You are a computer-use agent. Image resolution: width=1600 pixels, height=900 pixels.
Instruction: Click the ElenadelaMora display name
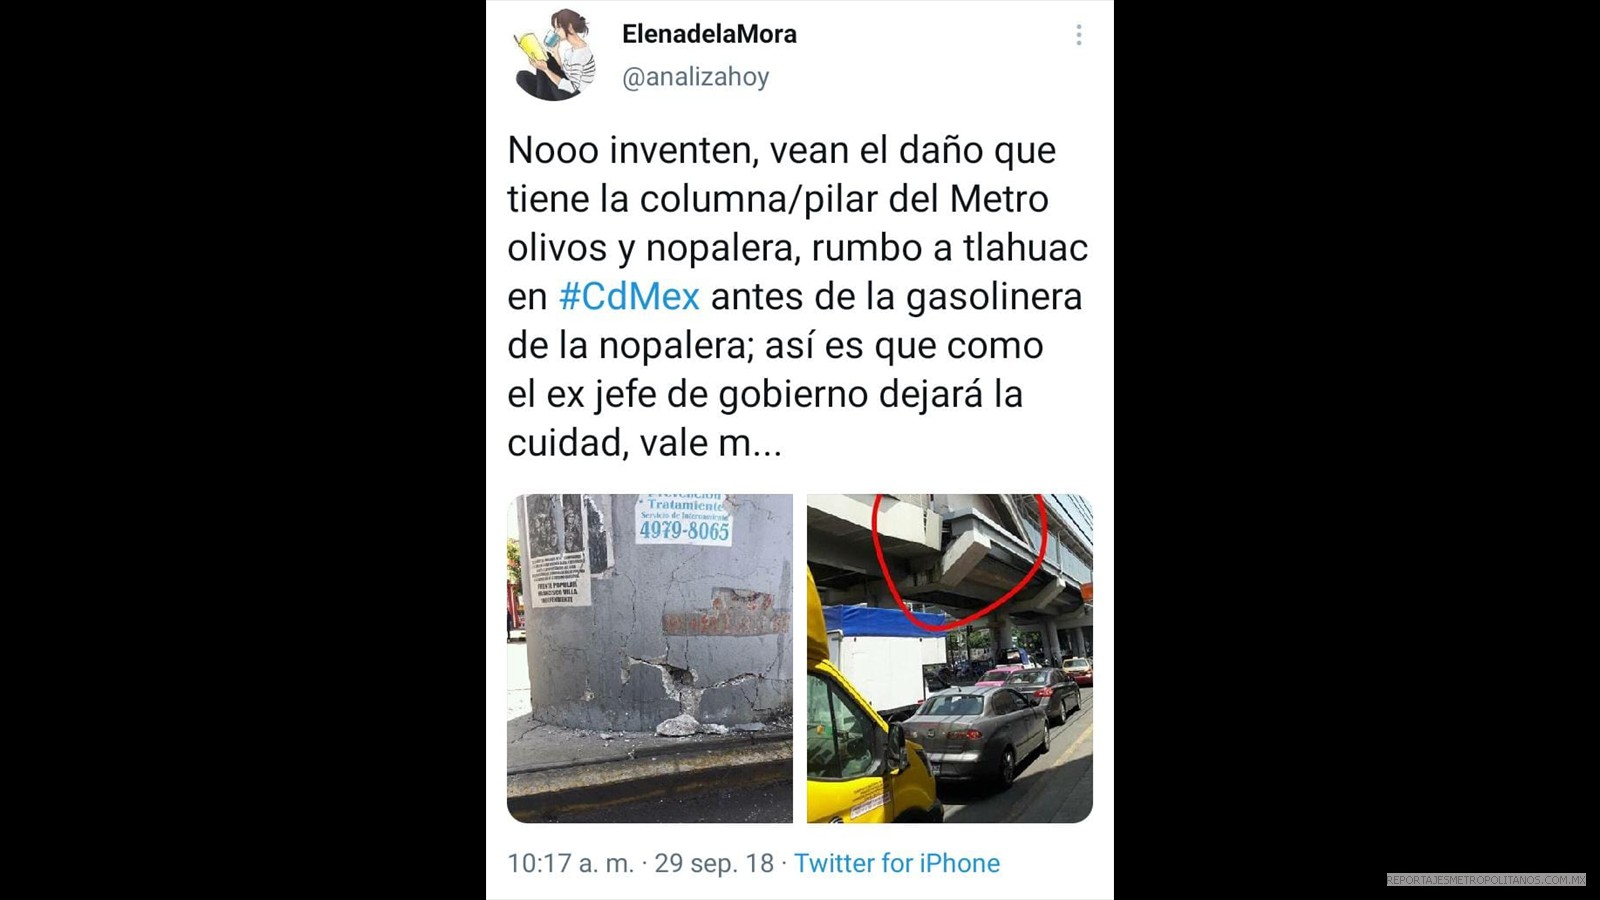pos(709,34)
